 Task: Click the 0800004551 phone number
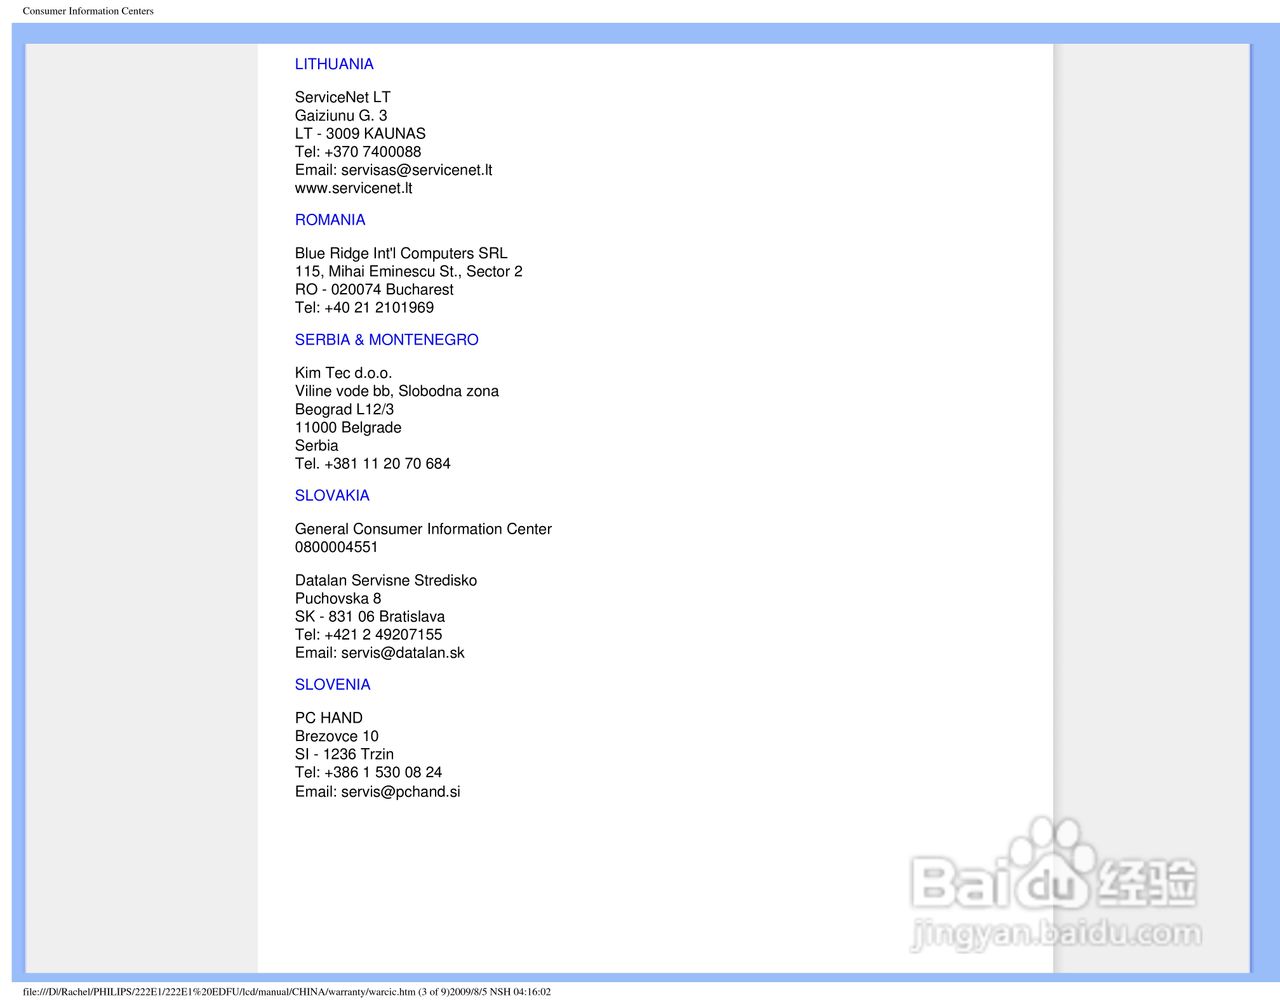tap(336, 547)
